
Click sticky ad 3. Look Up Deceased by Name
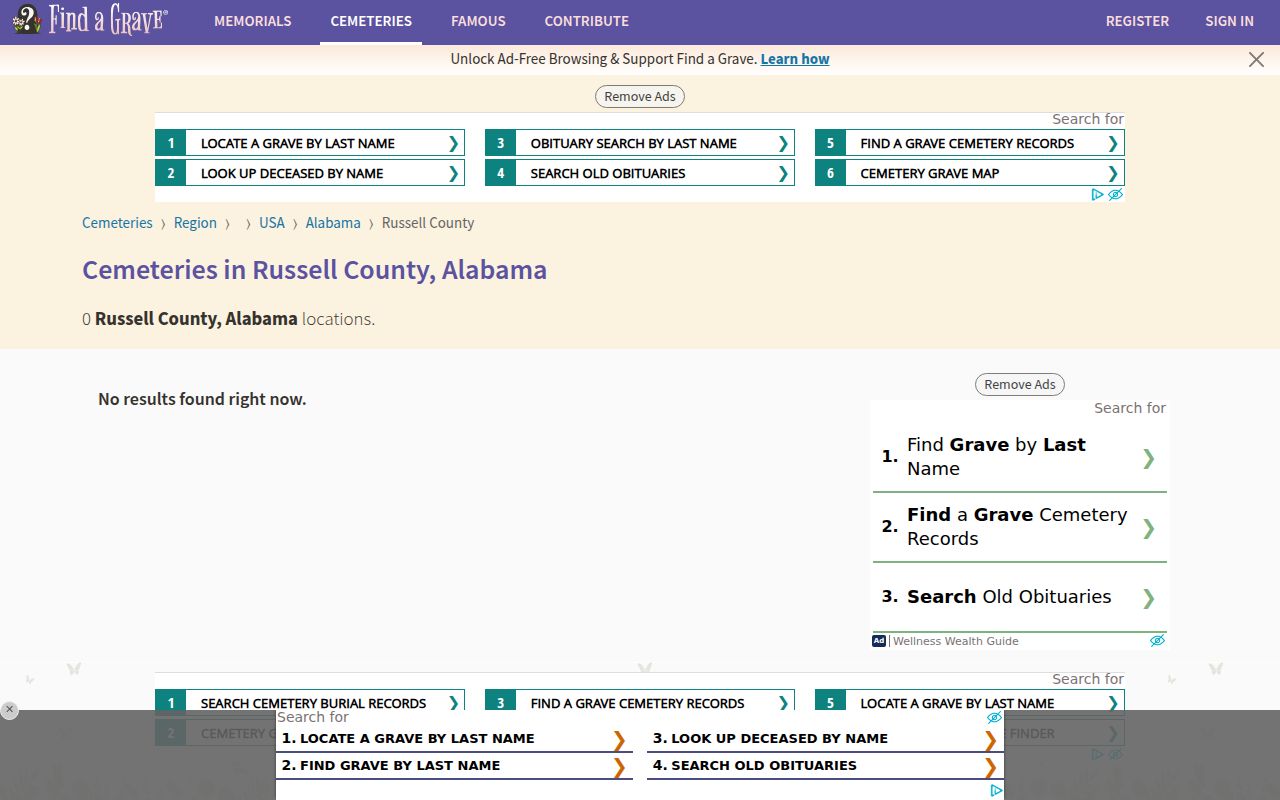[825, 739]
